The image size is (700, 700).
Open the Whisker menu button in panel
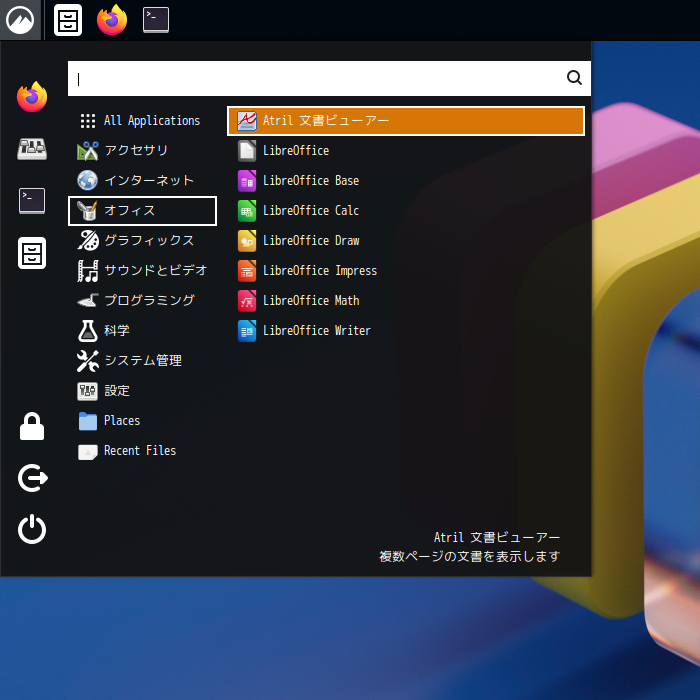click(20, 20)
